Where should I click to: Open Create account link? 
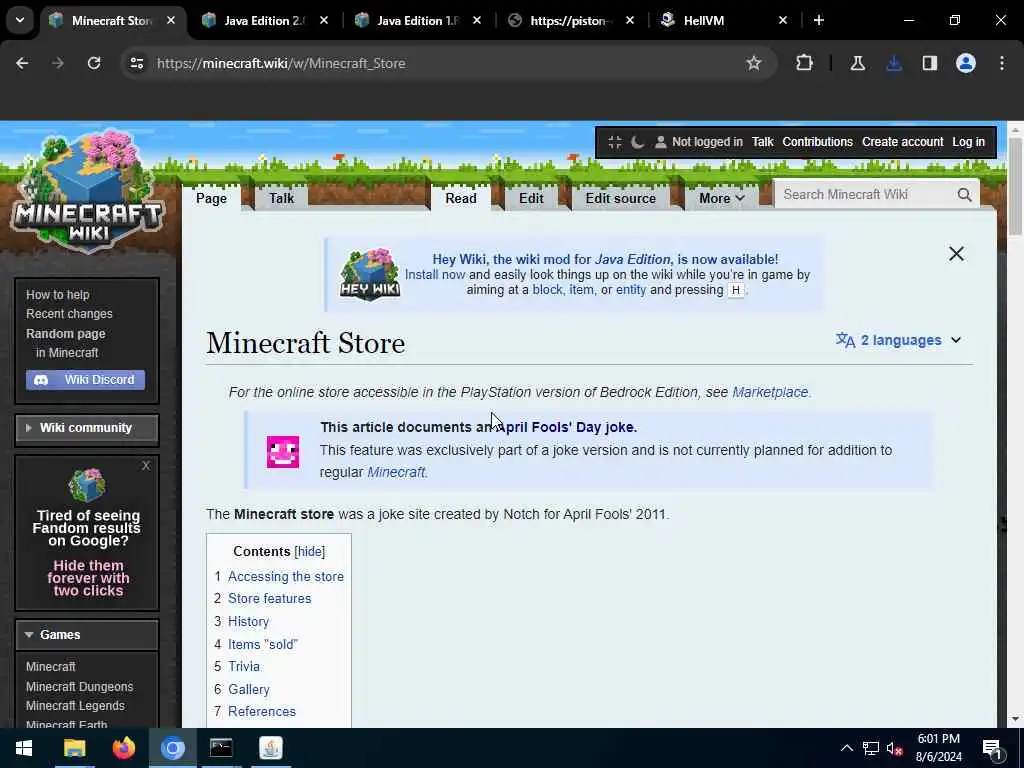click(x=903, y=142)
